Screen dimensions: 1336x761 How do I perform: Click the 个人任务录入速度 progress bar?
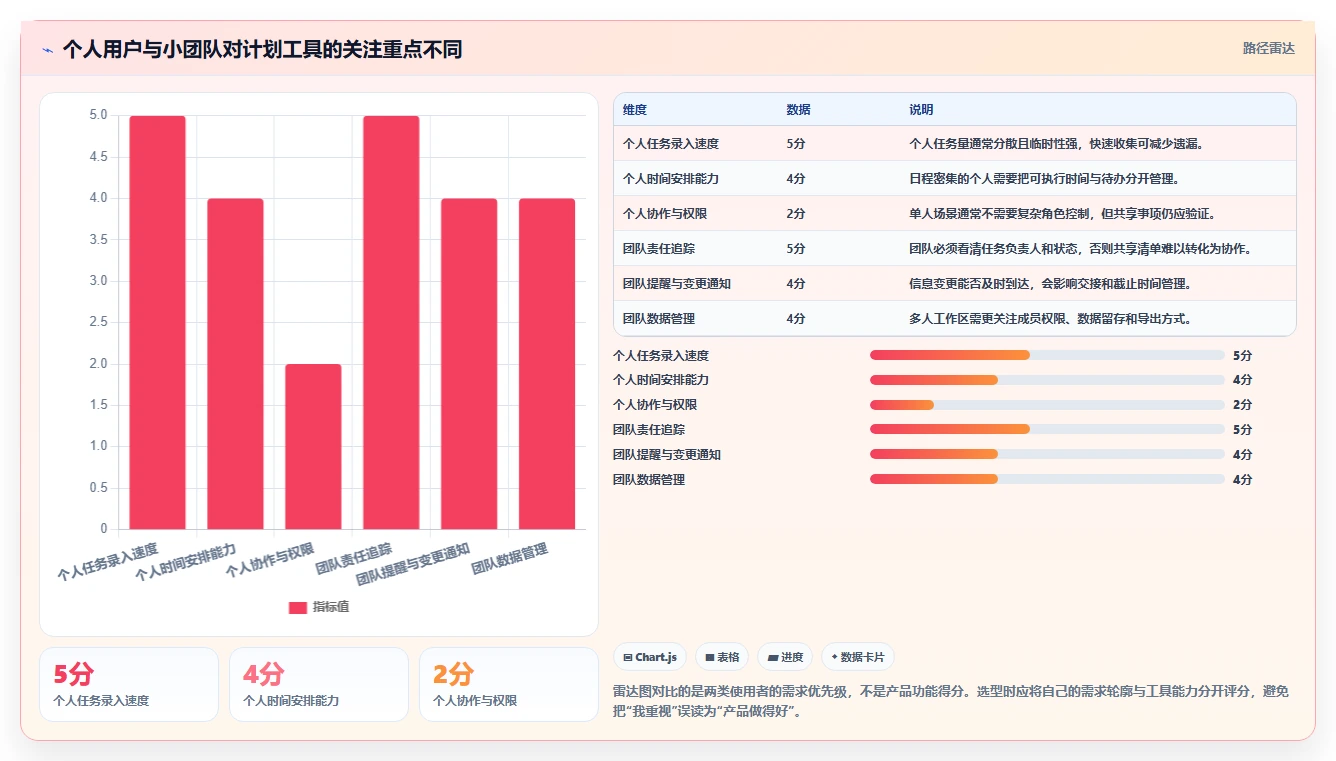(x=1047, y=355)
